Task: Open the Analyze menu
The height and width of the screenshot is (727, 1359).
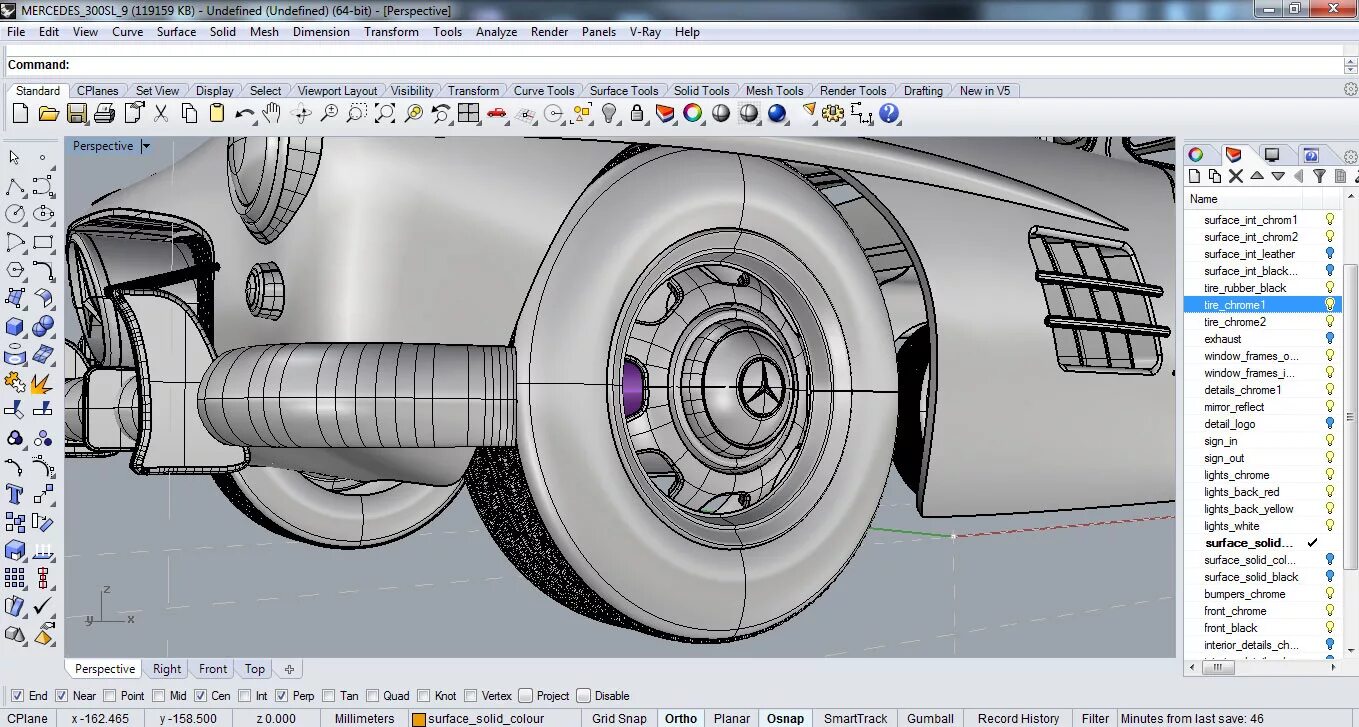Action: (x=496, y=32)
